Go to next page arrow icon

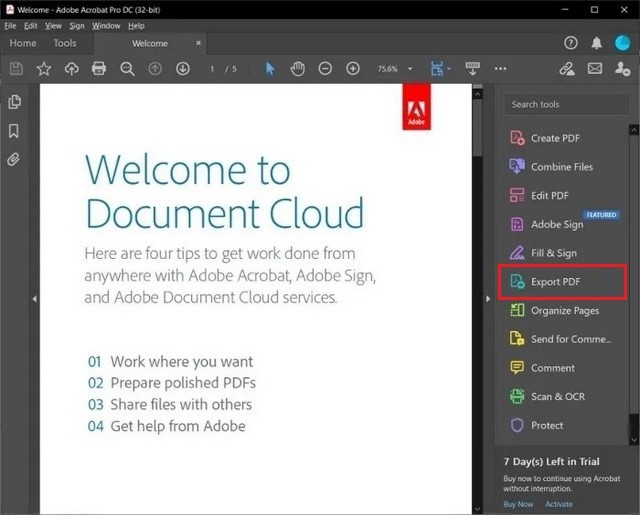pos(182,69)
